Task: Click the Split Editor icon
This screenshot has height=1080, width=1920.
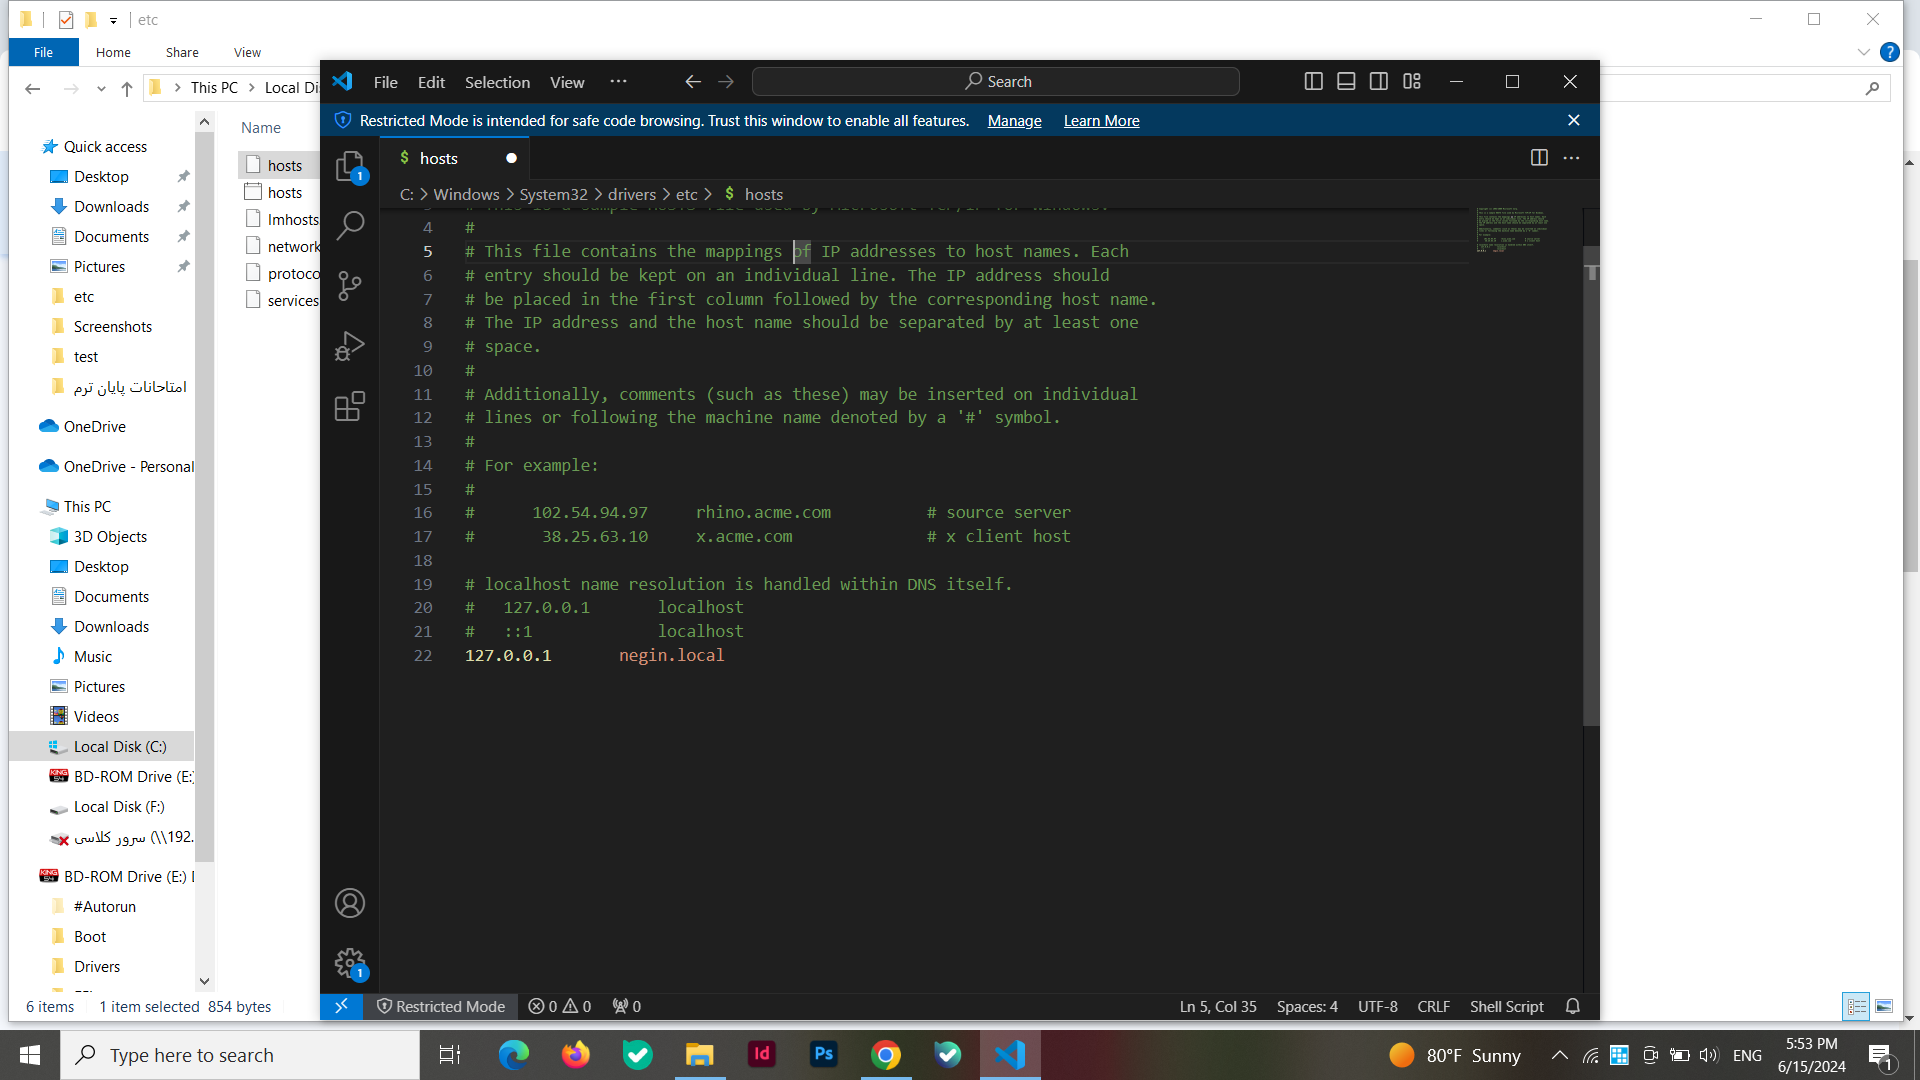Action: pos(1539,157)
